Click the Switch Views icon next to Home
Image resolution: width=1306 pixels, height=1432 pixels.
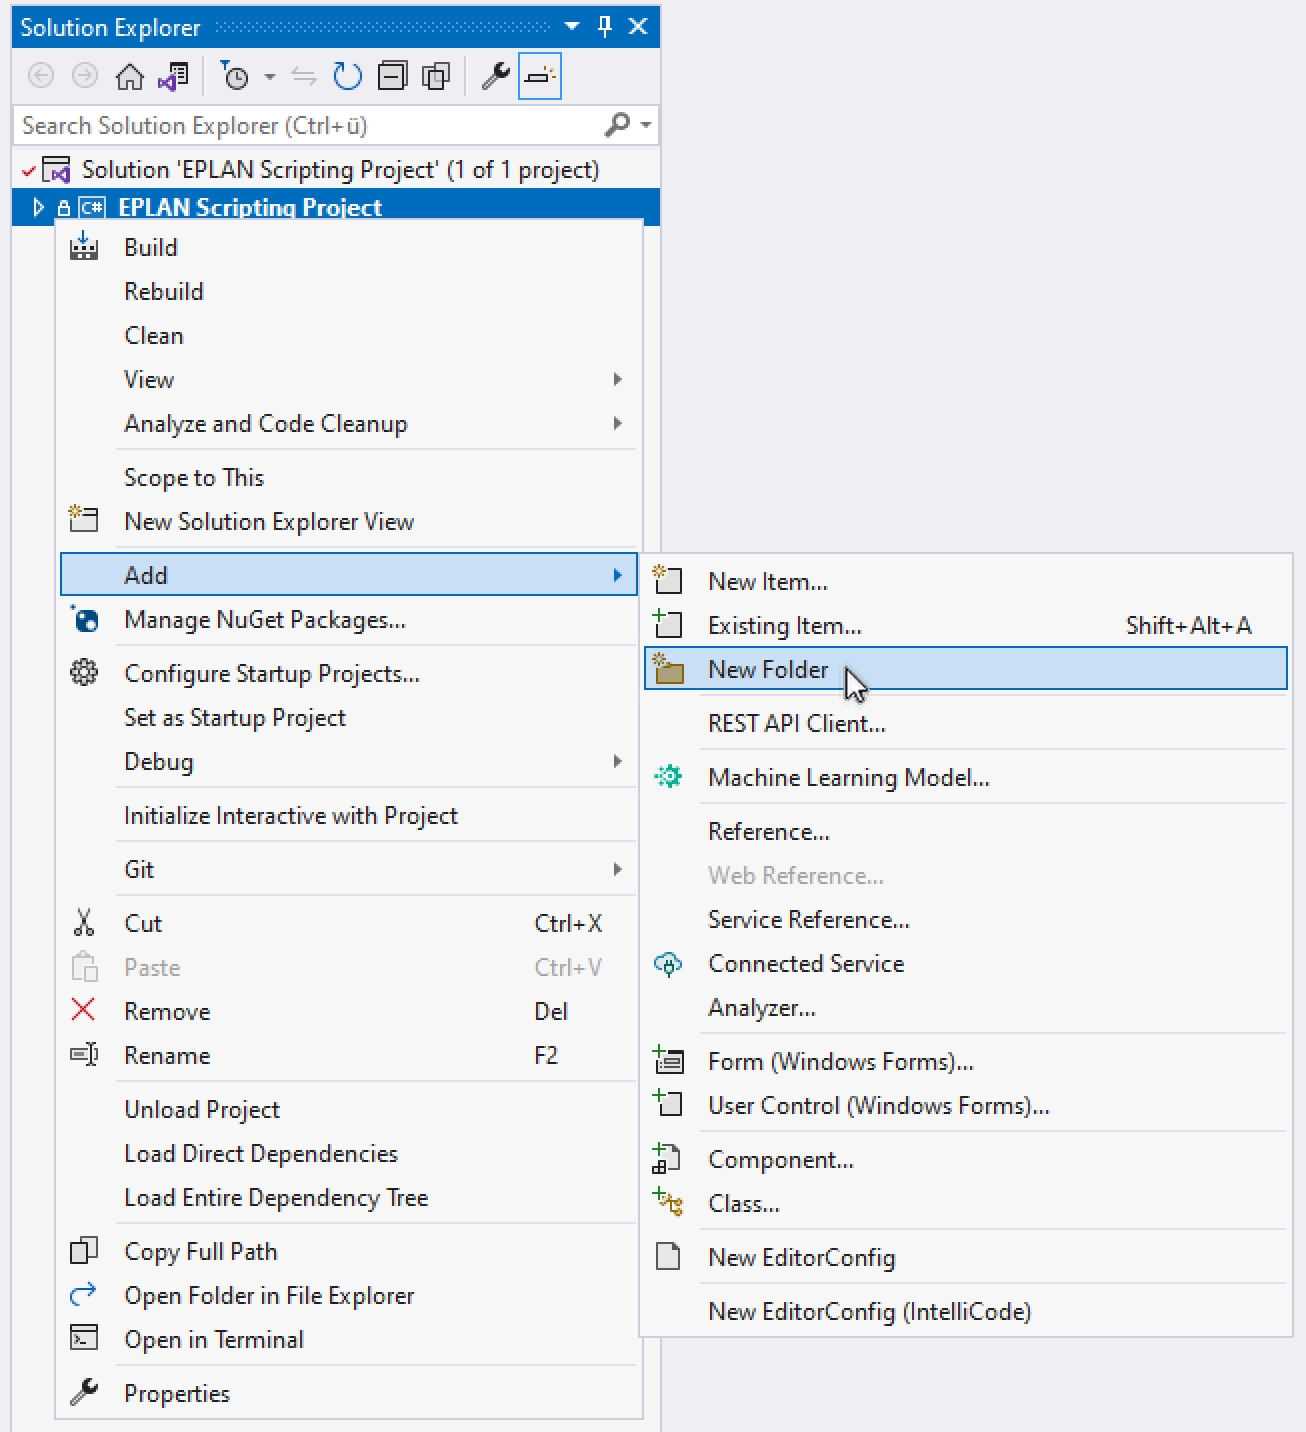[x=174, y=76]
